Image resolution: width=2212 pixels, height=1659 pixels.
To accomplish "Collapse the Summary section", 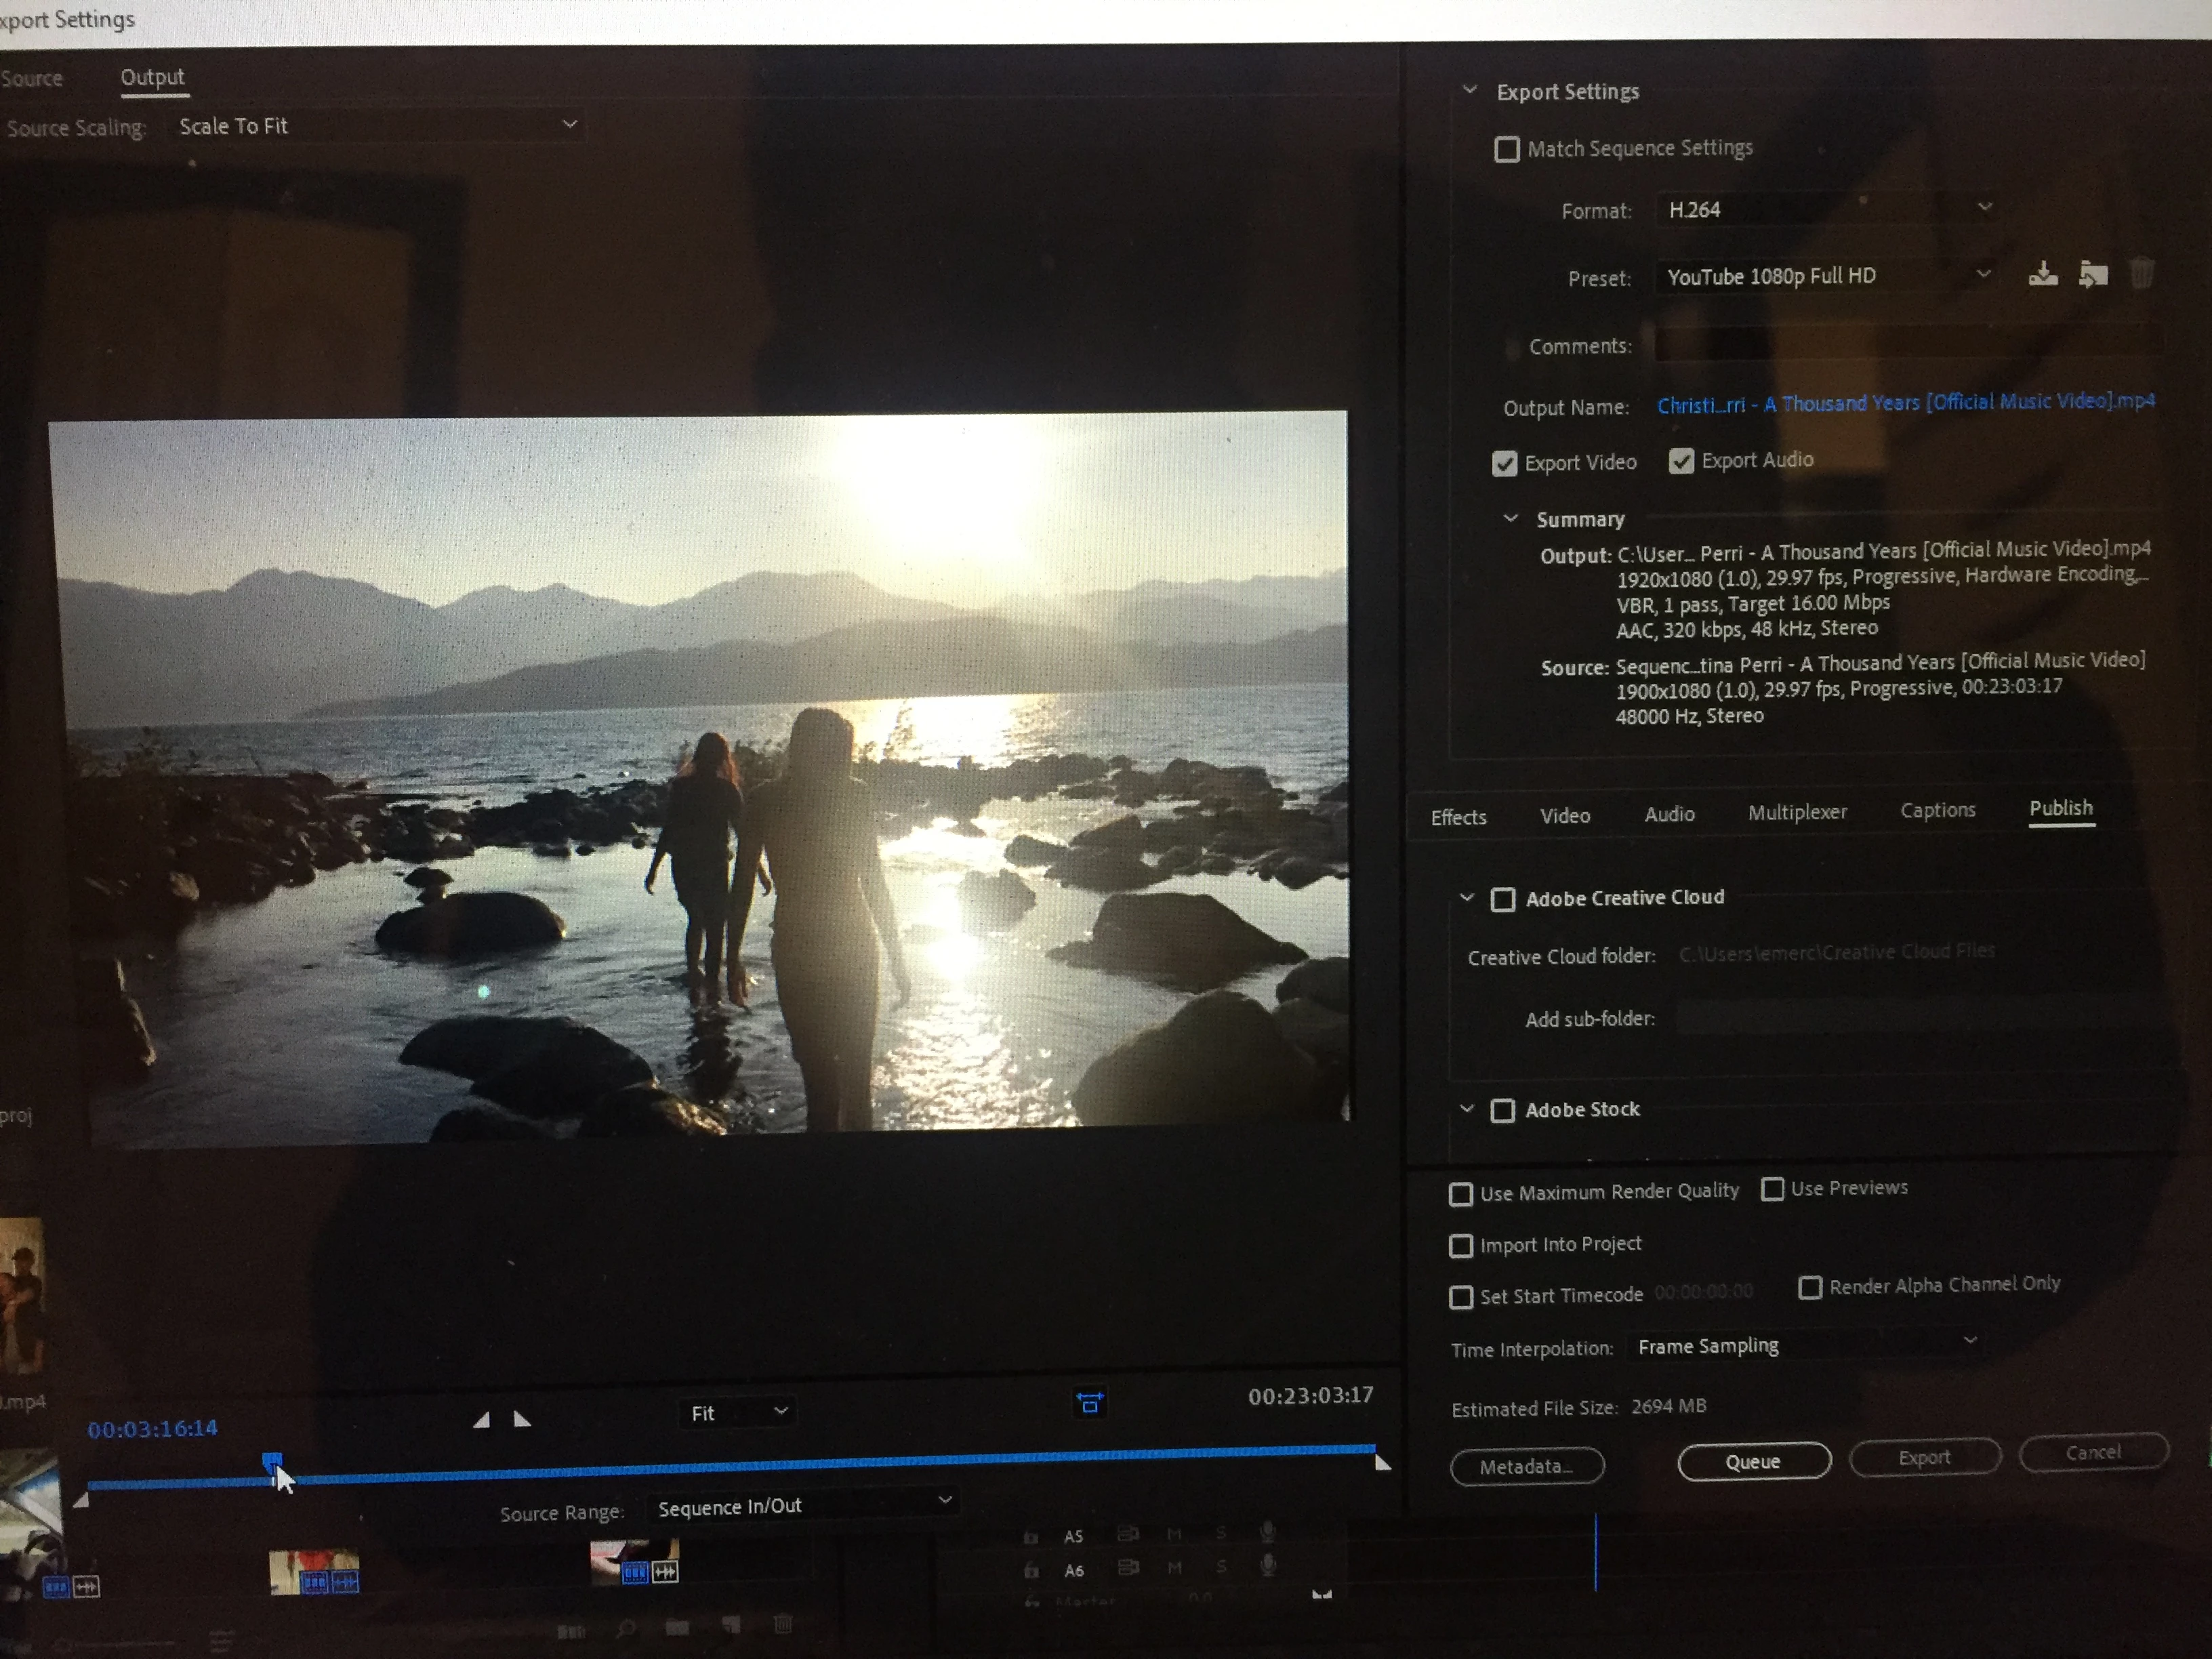I will pyautogui.click(x=1511, y=518).
